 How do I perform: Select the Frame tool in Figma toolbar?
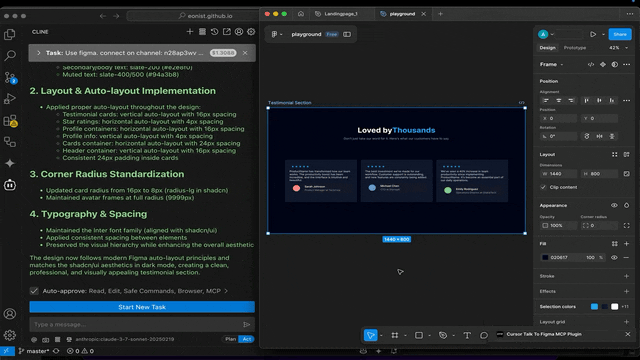[395, 335]
